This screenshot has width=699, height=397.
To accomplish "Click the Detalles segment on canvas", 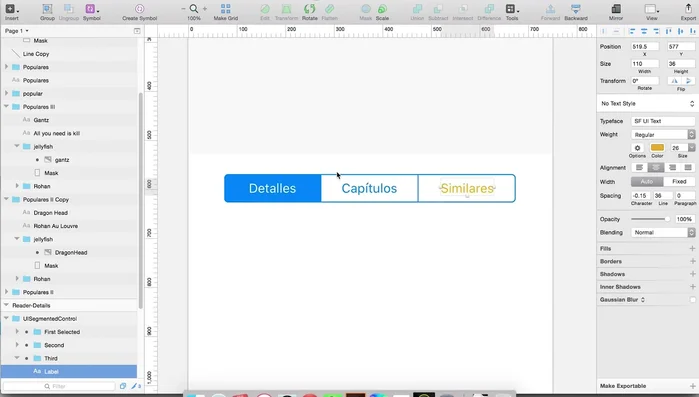I will pos(272,188).
